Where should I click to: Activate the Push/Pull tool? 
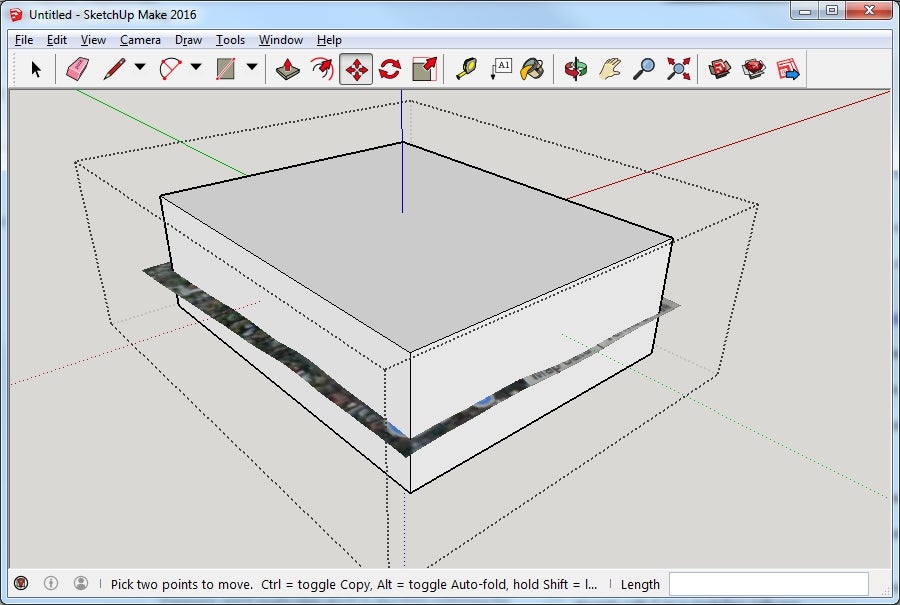coord(288,69)
